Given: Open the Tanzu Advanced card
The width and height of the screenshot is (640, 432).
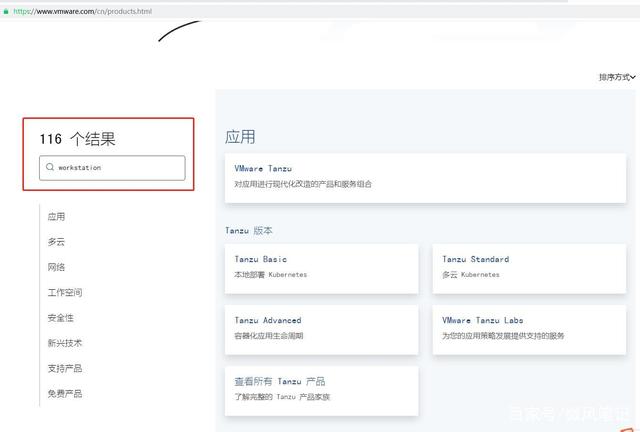Looking at the screenshot, I should click(322, 330).
